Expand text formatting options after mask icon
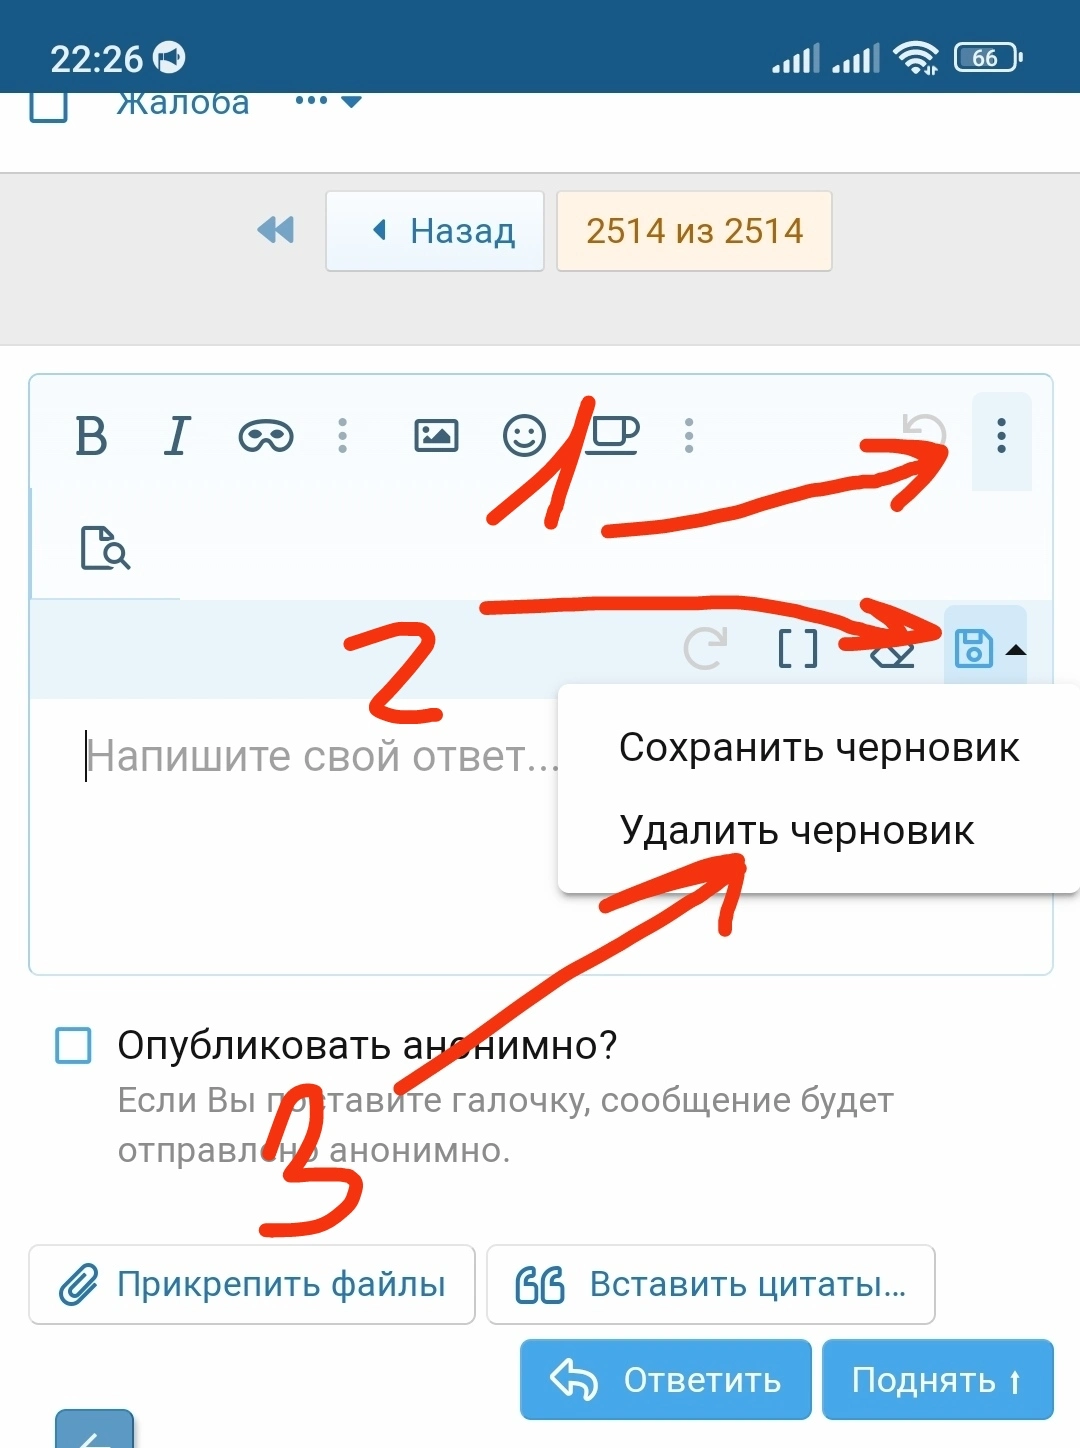 (x=343, y=436)
